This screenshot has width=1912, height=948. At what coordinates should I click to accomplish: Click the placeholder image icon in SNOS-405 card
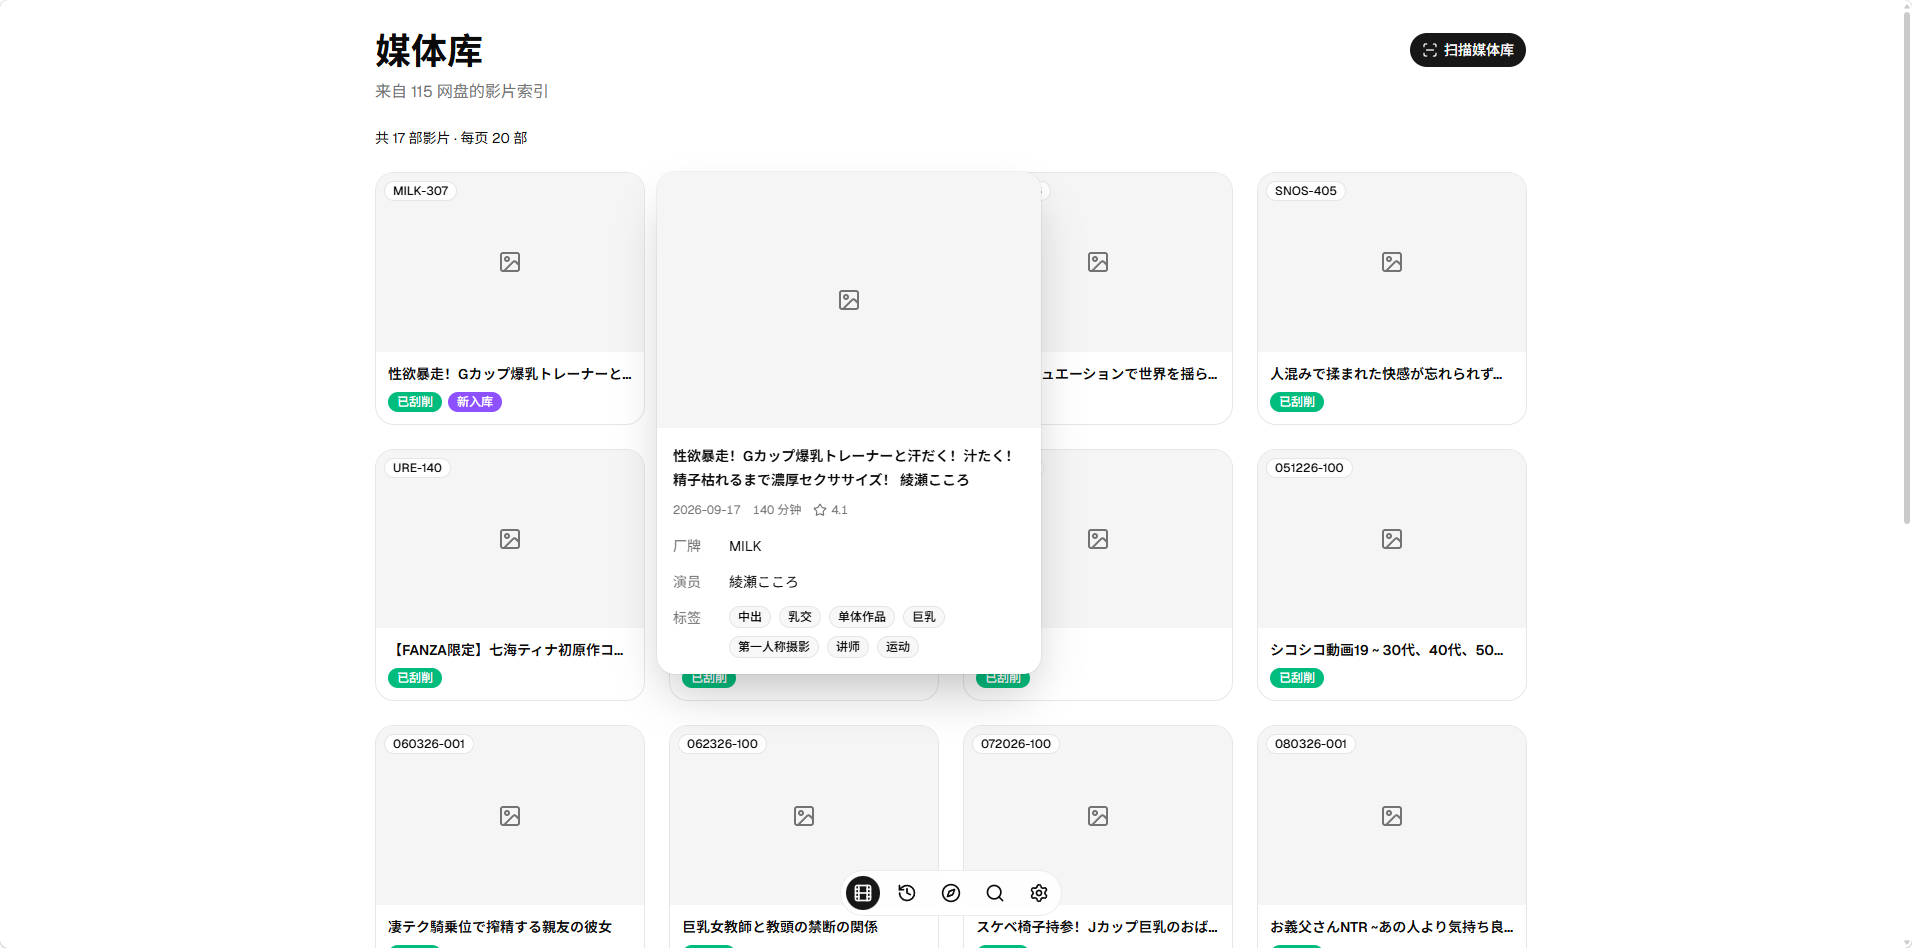pyautogui.click(x=1392, y=262)
